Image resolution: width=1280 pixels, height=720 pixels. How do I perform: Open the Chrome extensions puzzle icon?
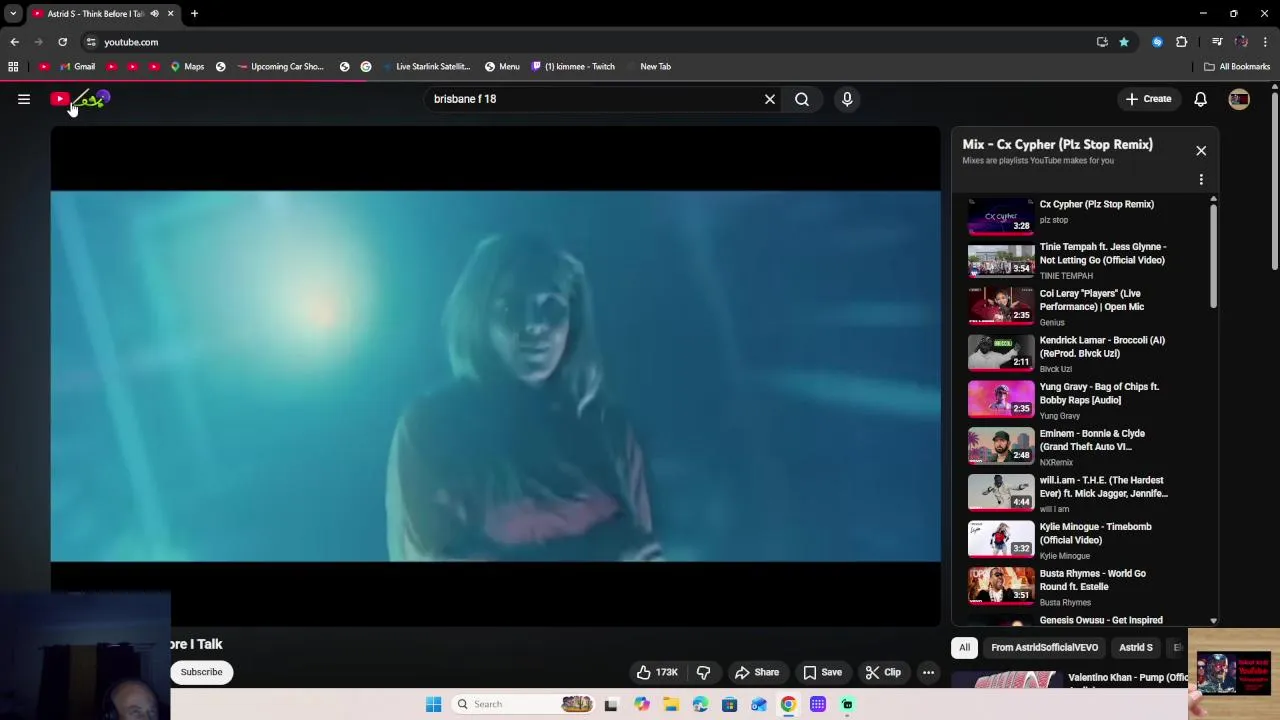pos(1182,42)
